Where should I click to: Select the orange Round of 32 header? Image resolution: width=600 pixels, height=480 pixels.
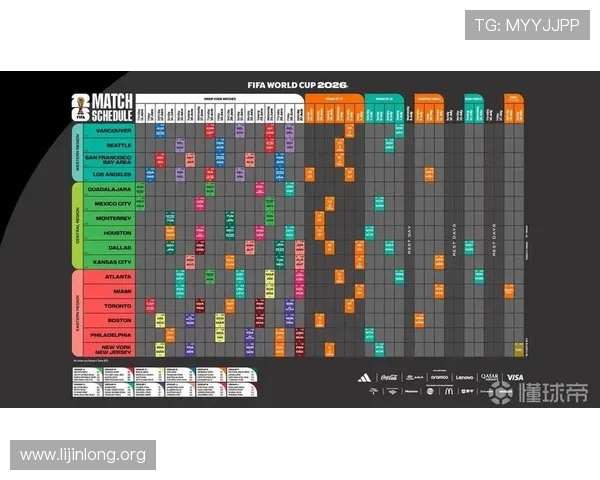(x=329, y=99)
